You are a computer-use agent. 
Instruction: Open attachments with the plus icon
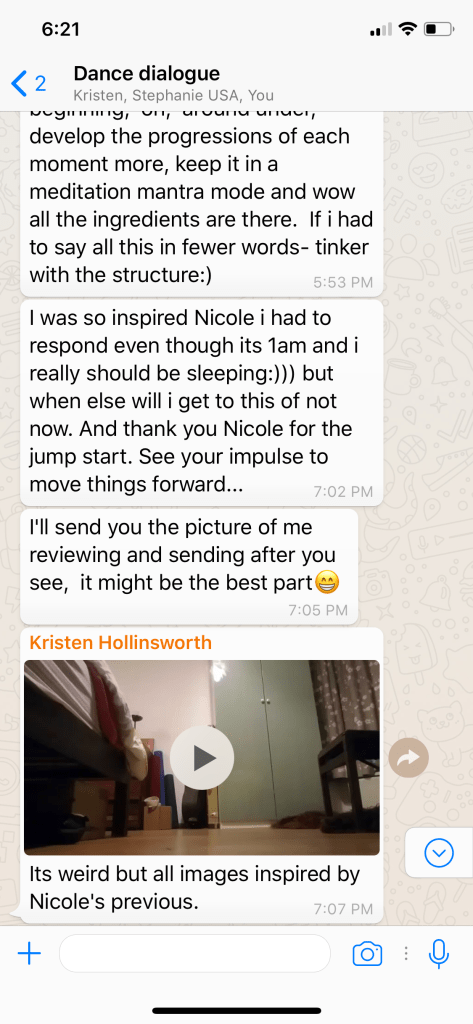pos(29,953)
